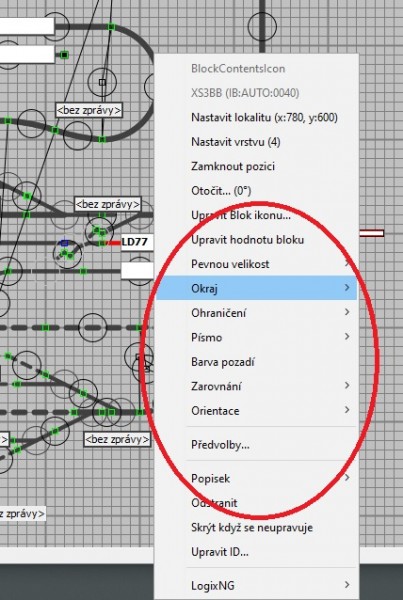Choose Nastavit vrstvu (4)
The height and width of the screenshot is (600, 403).
[x=256, y=142]
